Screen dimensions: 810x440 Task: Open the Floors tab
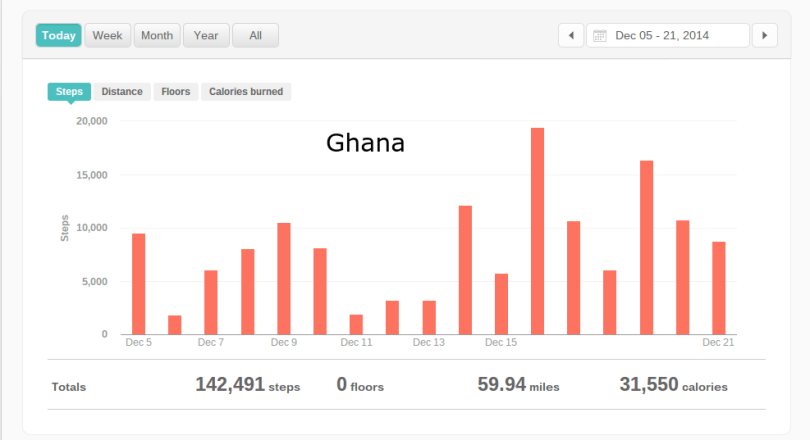pyautogui.click(x=176, y=91)
